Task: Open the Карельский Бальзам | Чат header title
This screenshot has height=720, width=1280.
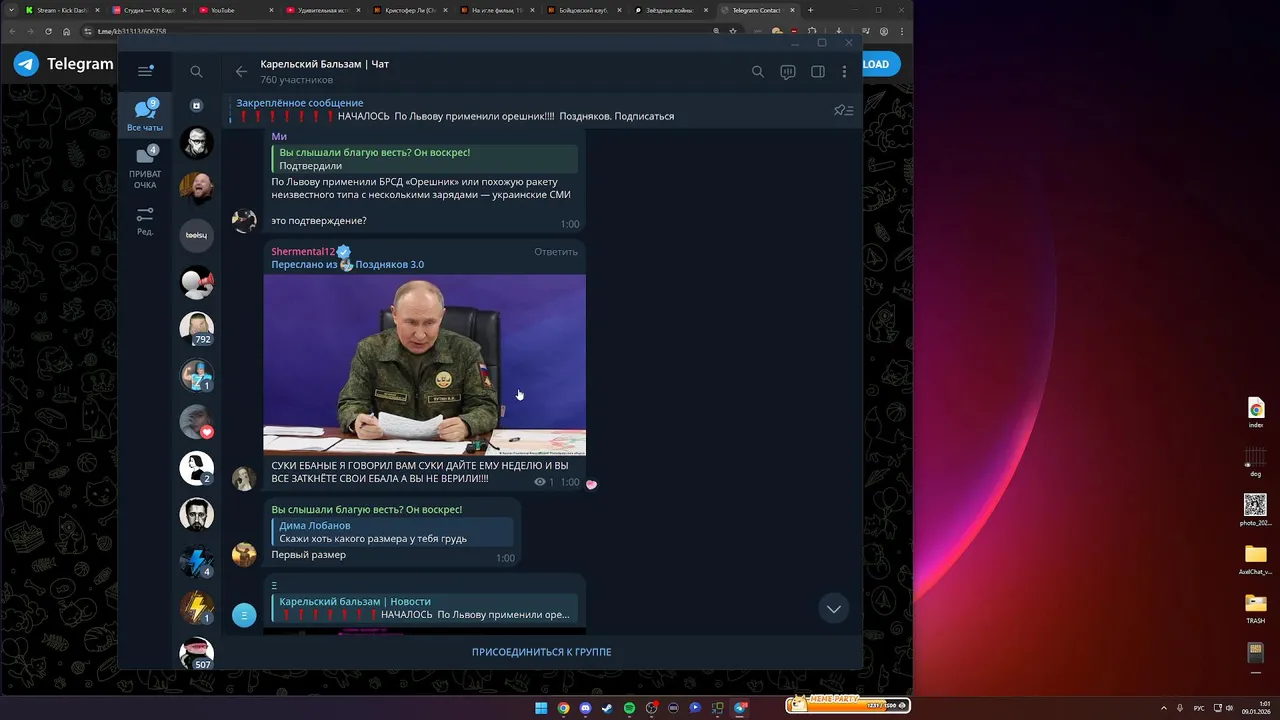Action: click(324, 64)
